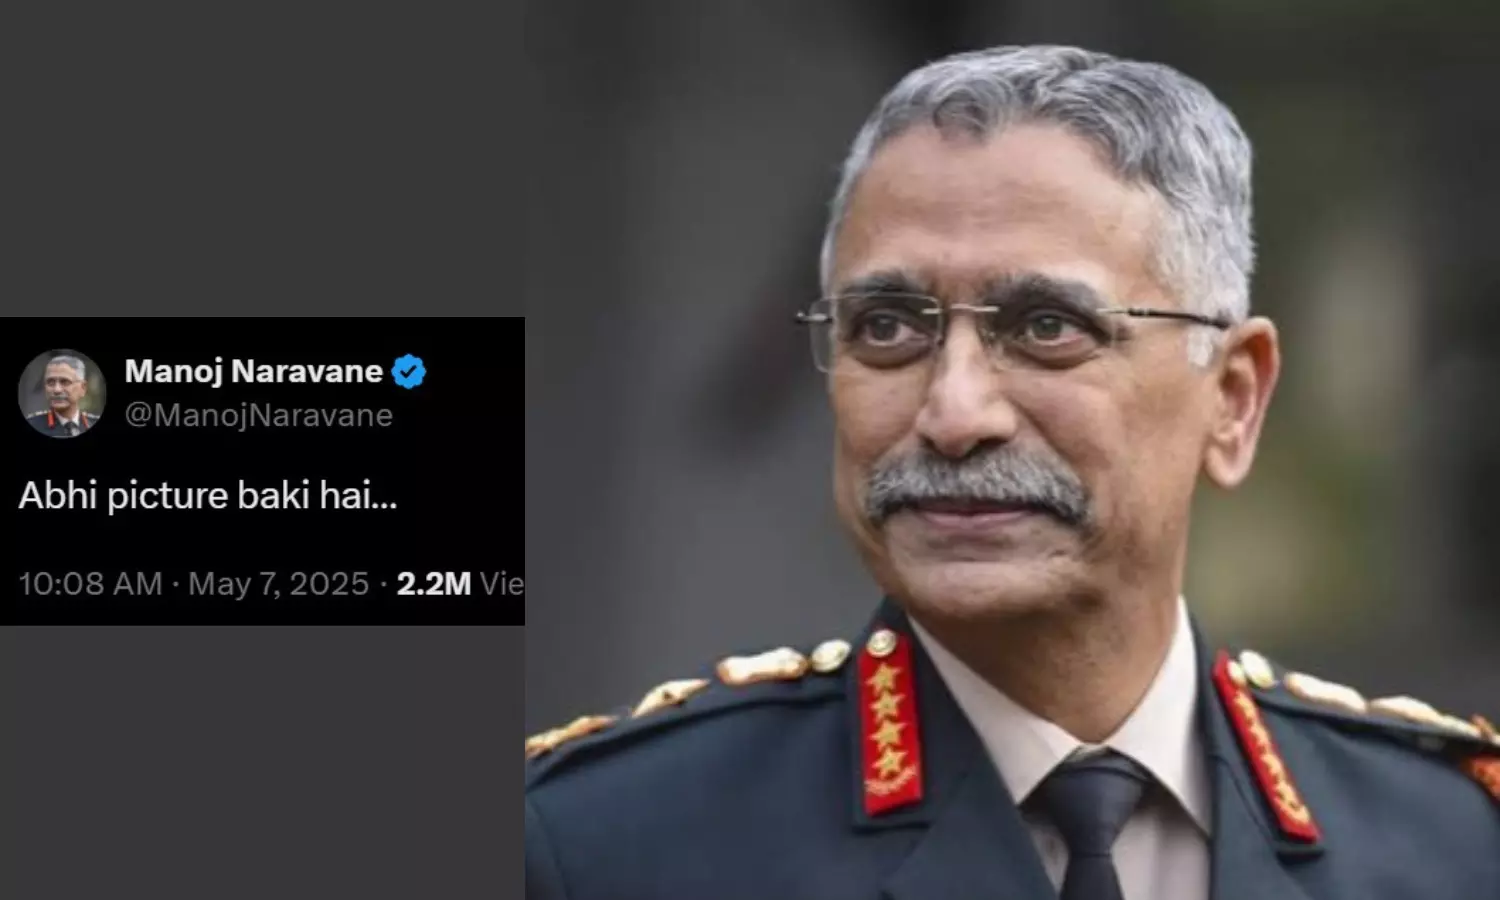Click the cut-off Views label after 2.2M

(x=502, y=584)
